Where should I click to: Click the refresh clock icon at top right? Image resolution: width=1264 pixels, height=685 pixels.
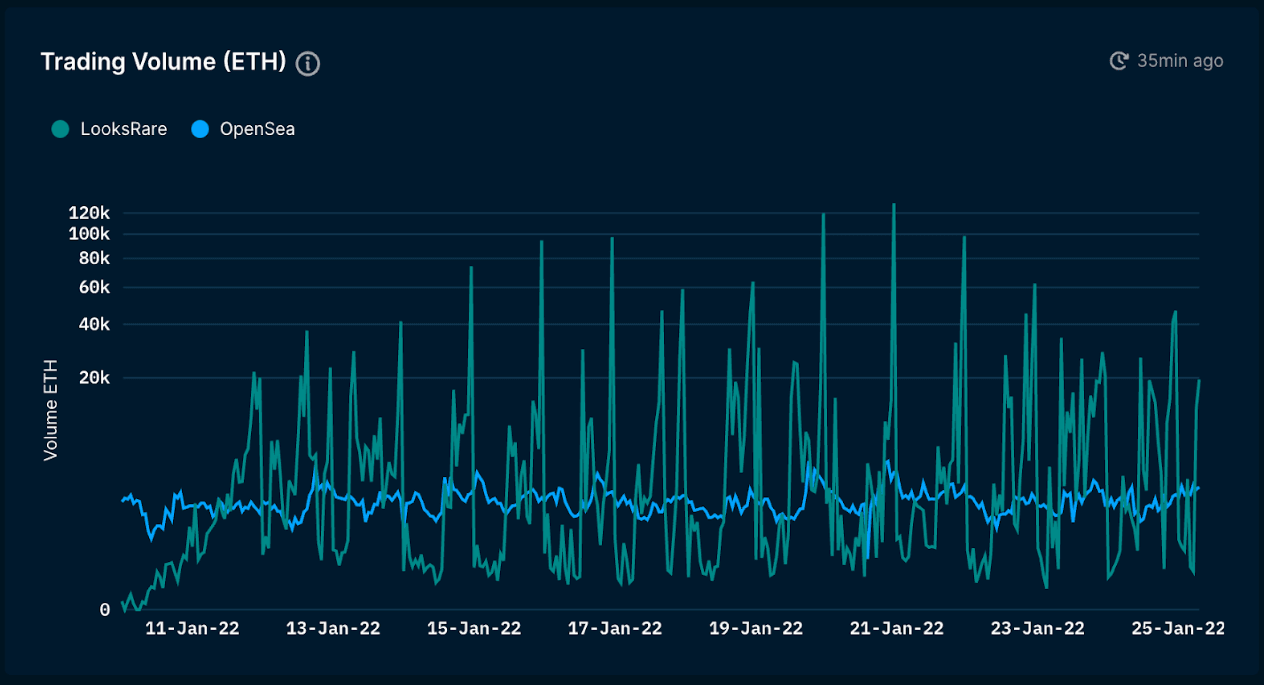[1119, 61]
